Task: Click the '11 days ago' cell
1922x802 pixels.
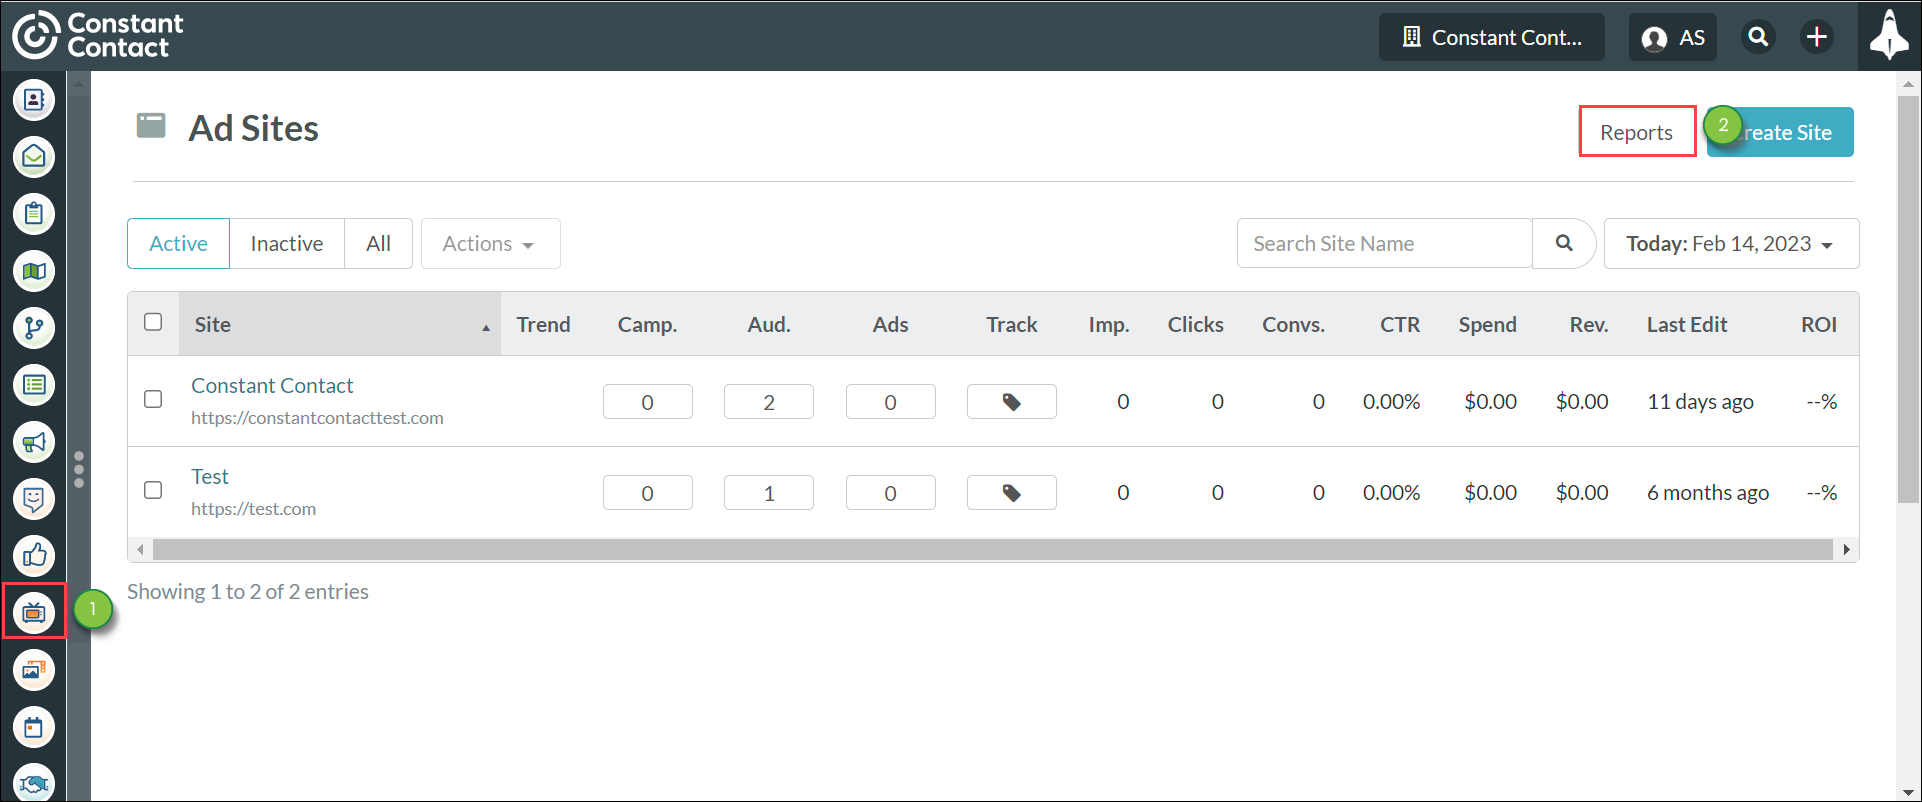Action: coord(1700,402)
